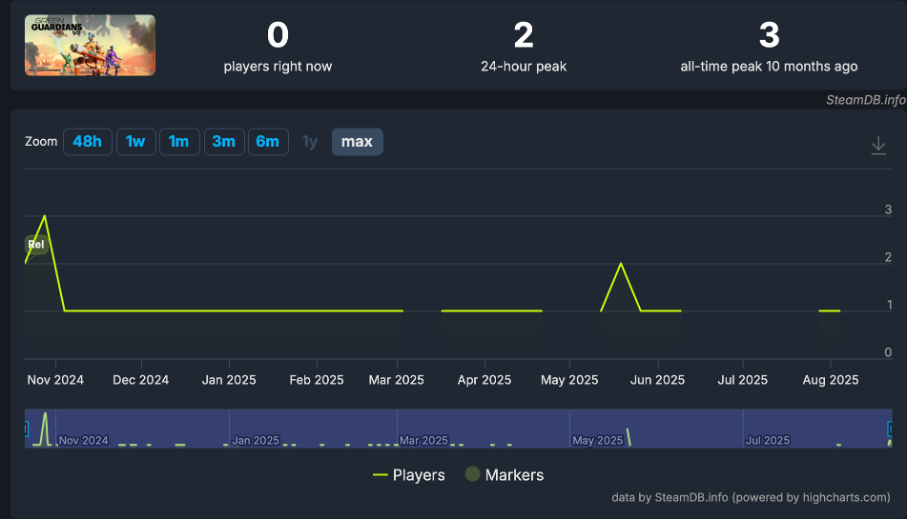Toggle the Markers series in legend
This screenshot has width=908, height=520.
(x=504, y=475)
